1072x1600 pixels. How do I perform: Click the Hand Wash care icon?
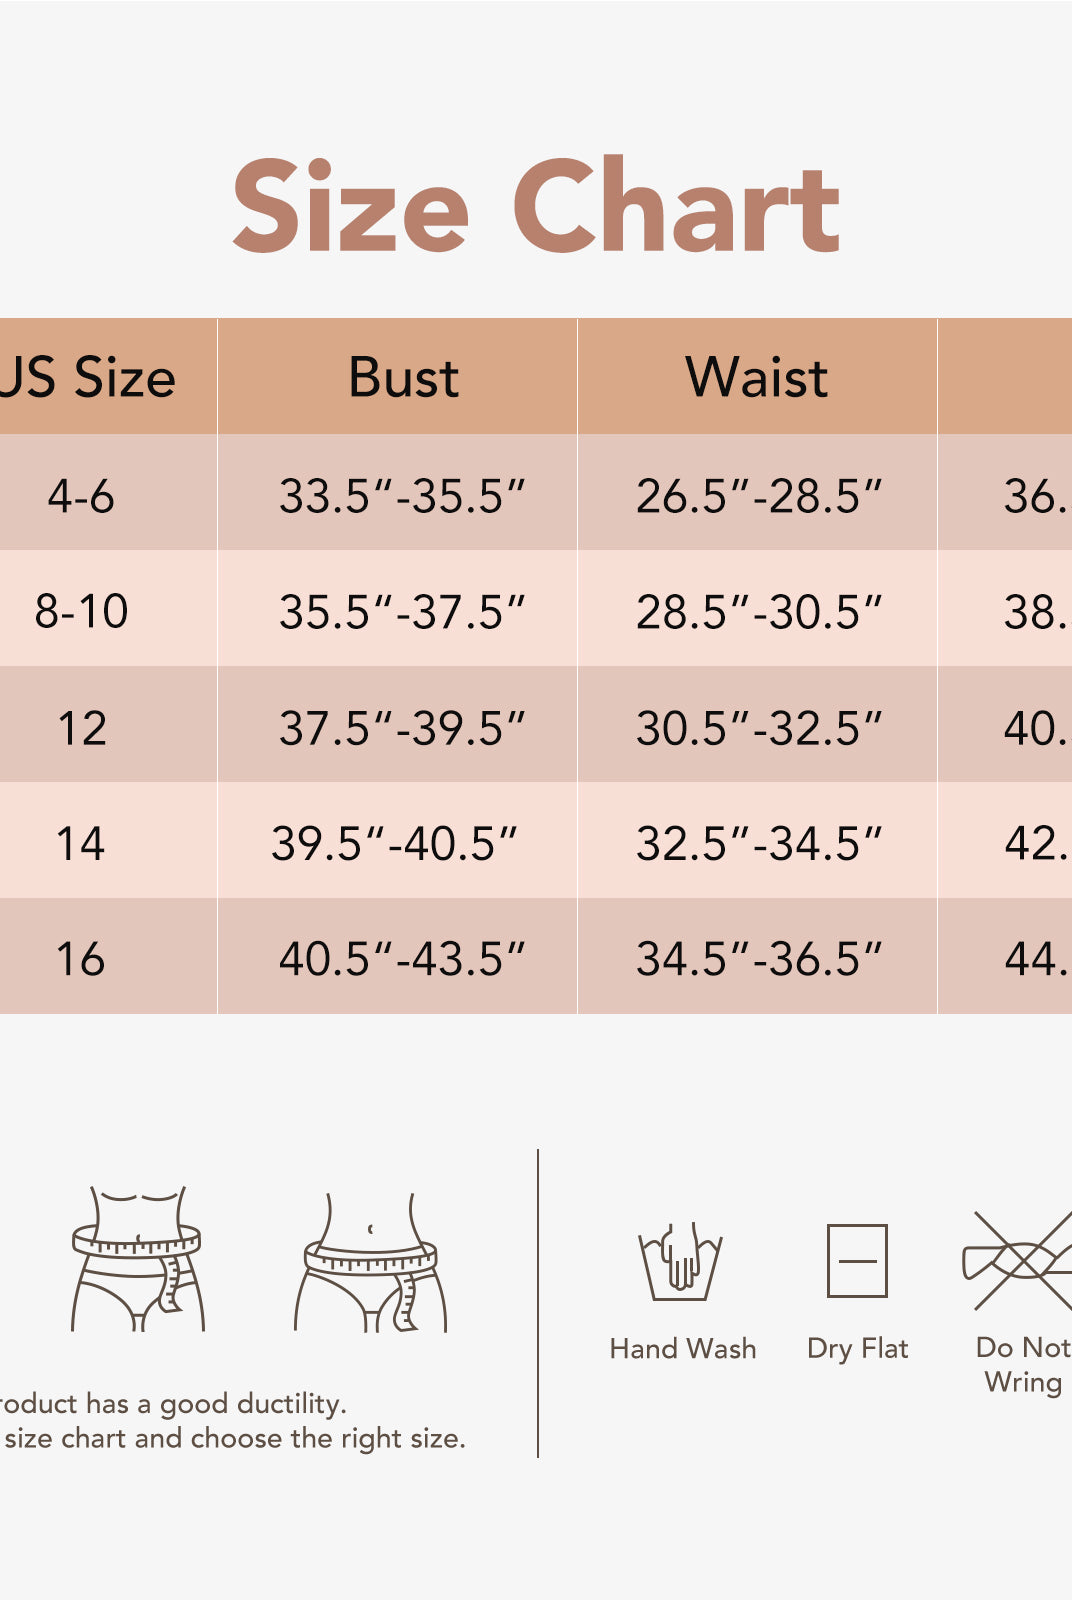point(681,1262)
